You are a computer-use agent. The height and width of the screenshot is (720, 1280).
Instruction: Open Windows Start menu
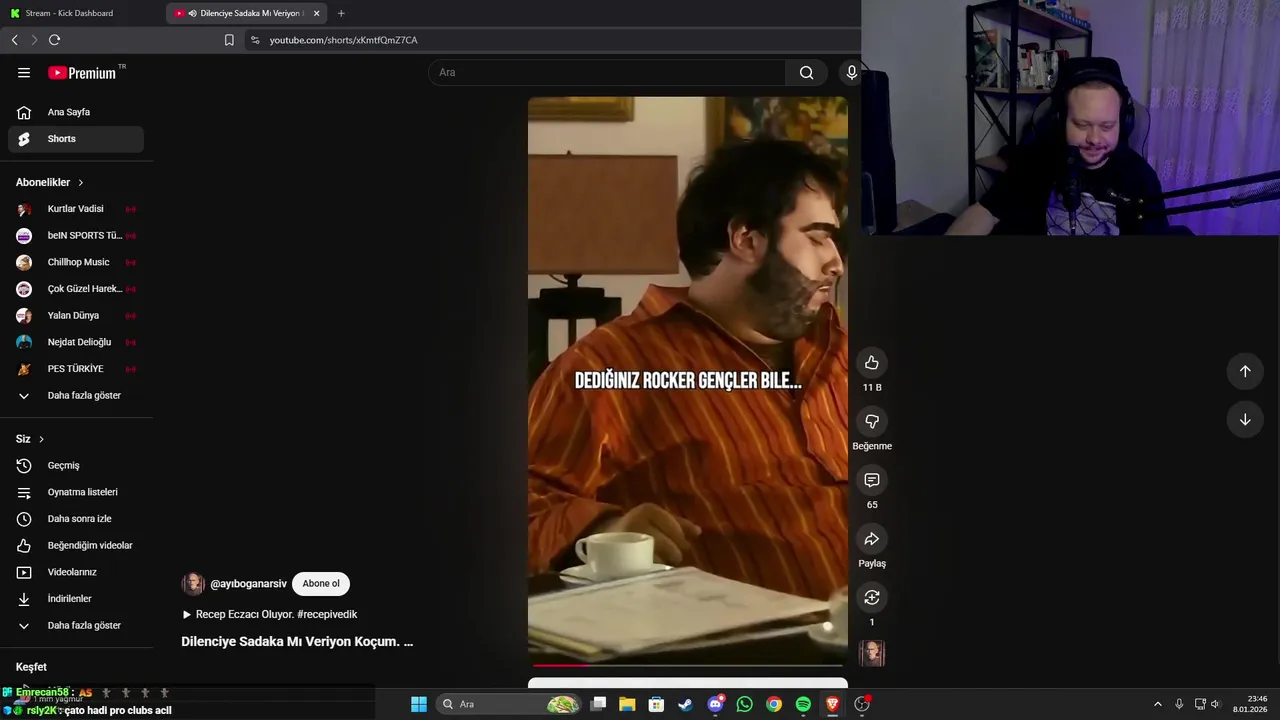[x=419, y=704]
